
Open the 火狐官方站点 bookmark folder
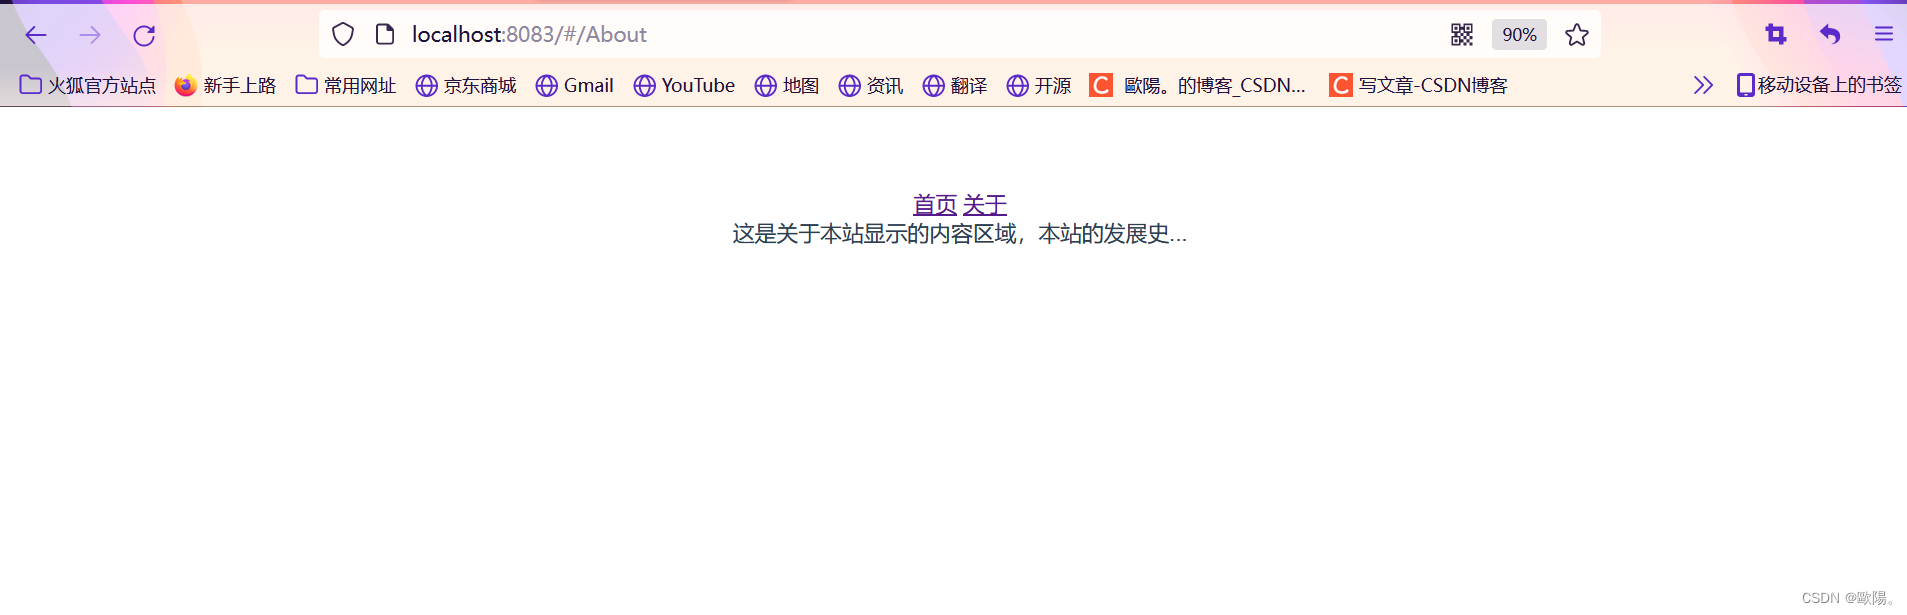click(x=88, y=85)
